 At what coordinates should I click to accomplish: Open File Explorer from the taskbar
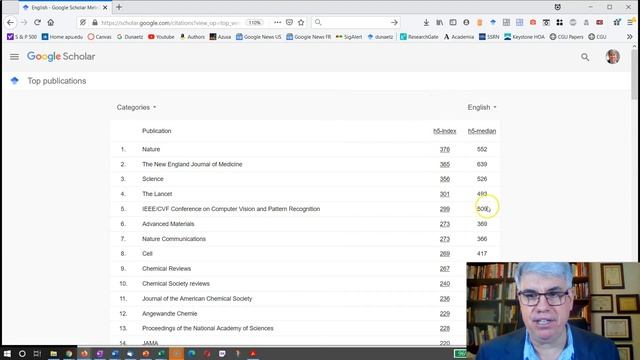pos(53,353)
